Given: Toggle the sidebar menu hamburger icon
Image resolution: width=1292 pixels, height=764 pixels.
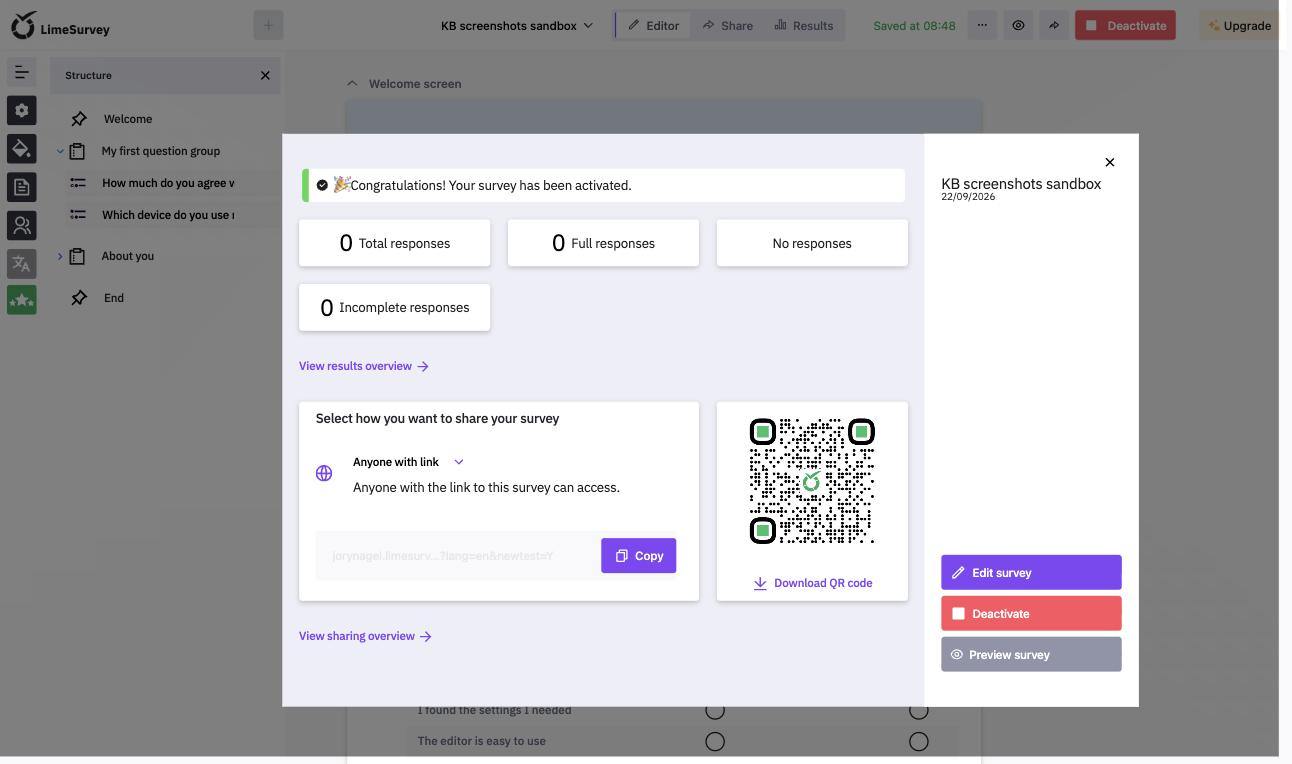Looking at the screenshot, I should (22, 72).
